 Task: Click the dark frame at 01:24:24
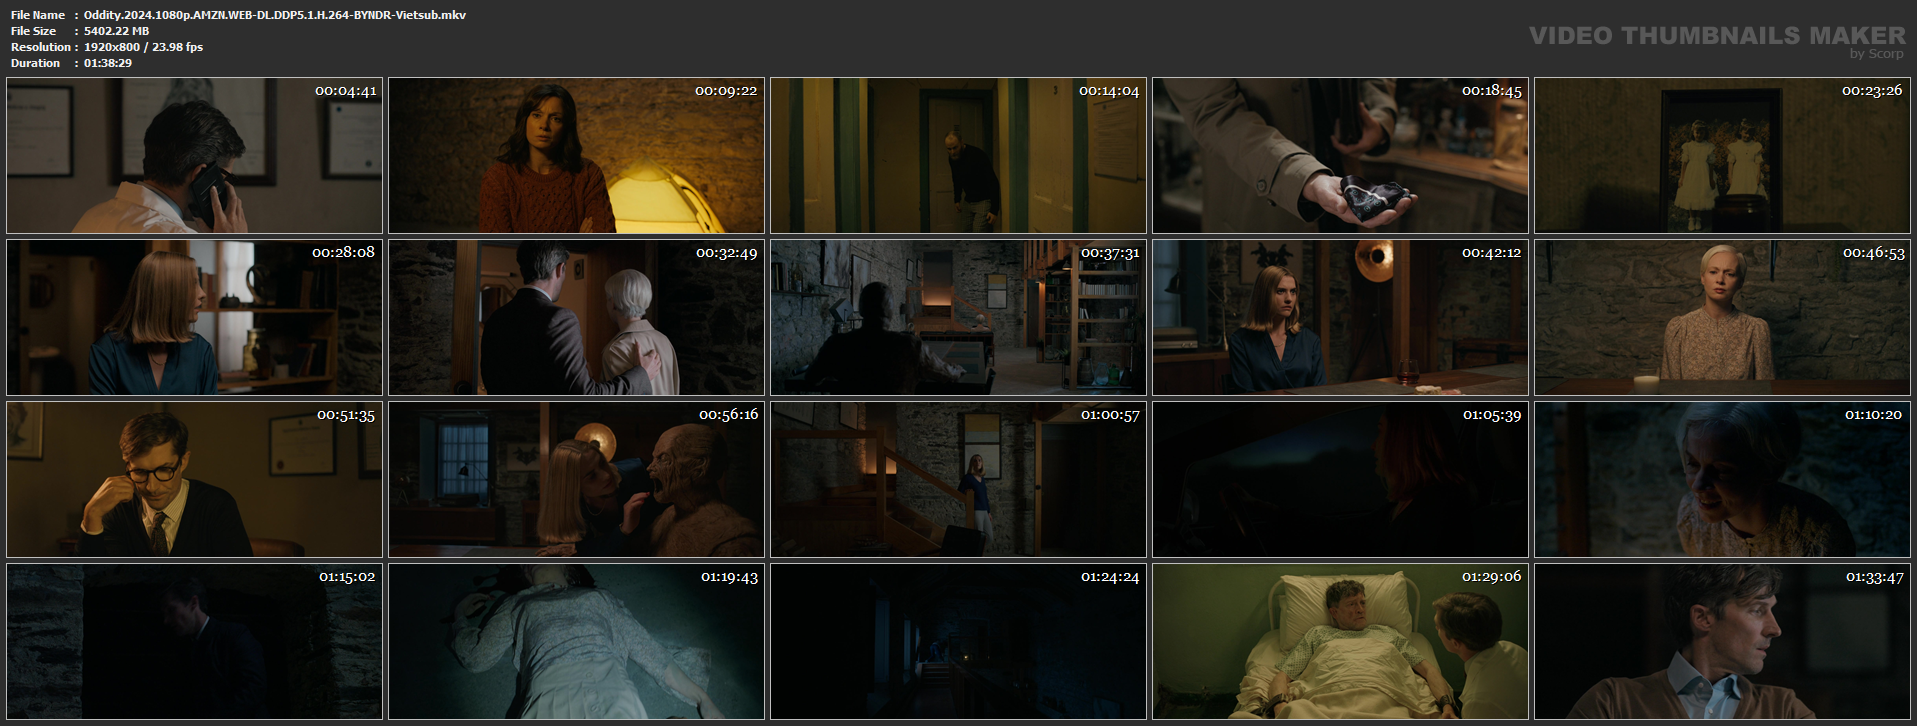point(958,642)
